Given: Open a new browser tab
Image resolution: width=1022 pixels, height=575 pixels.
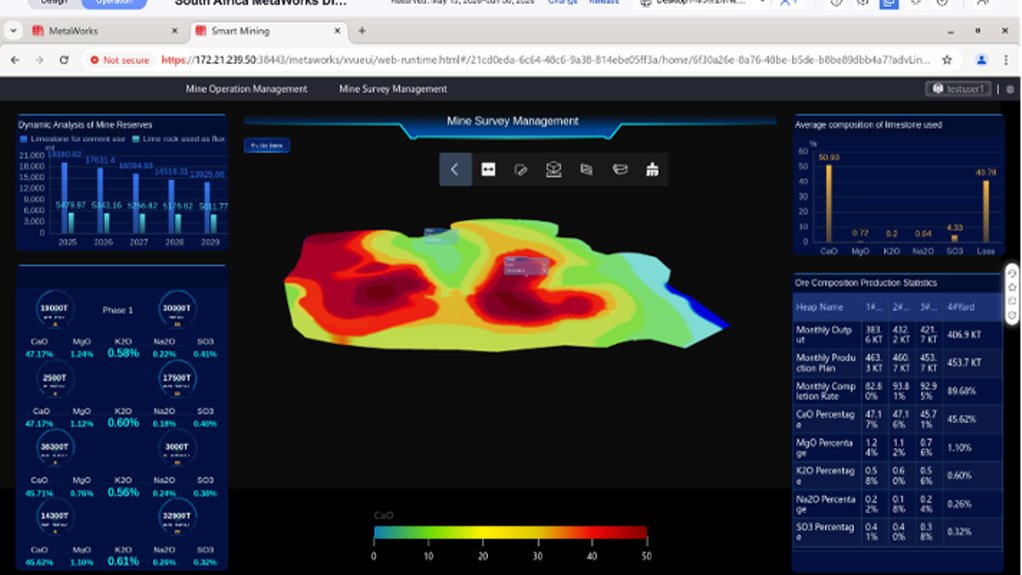Looking at the screenshot, I should [x=362, y=31].
